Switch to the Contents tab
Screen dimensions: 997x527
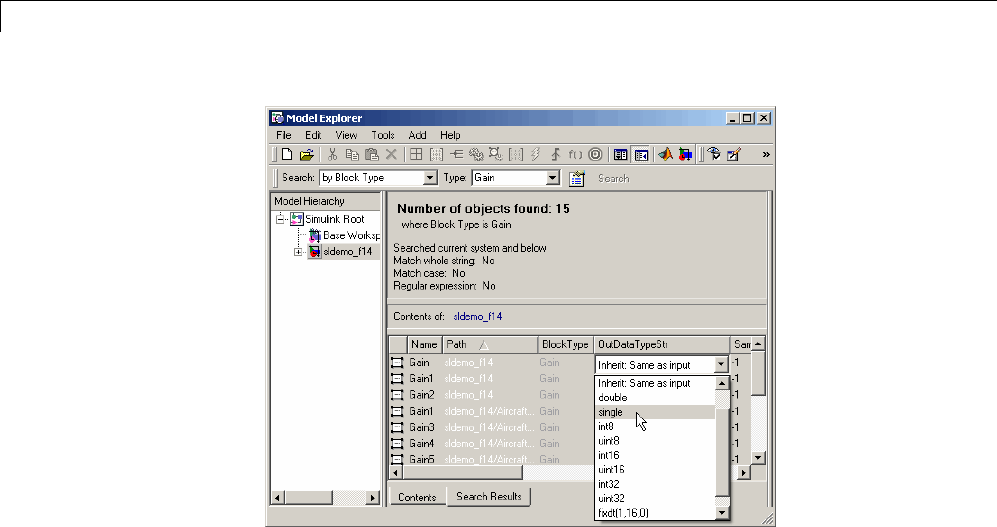pyautogui.click(x=417, y=497)
